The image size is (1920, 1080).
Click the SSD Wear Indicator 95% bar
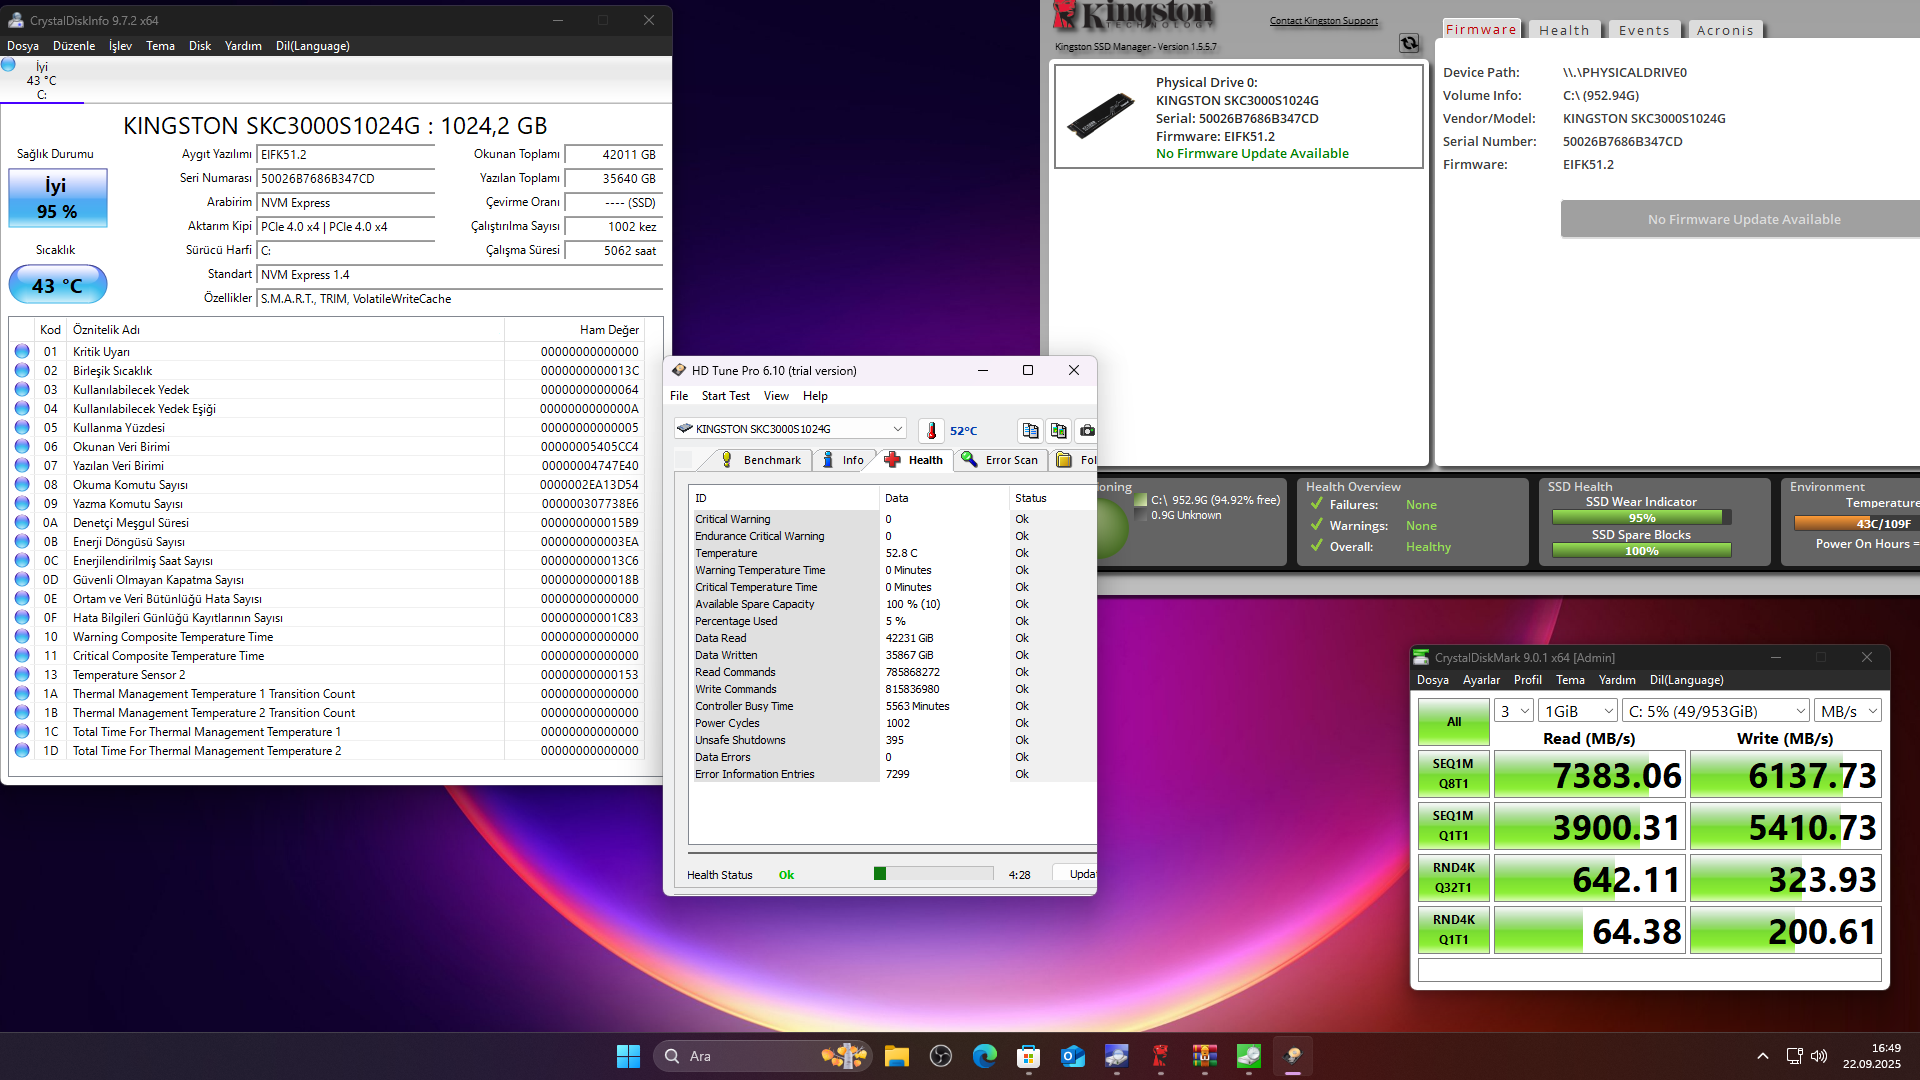click(1641, 518)
